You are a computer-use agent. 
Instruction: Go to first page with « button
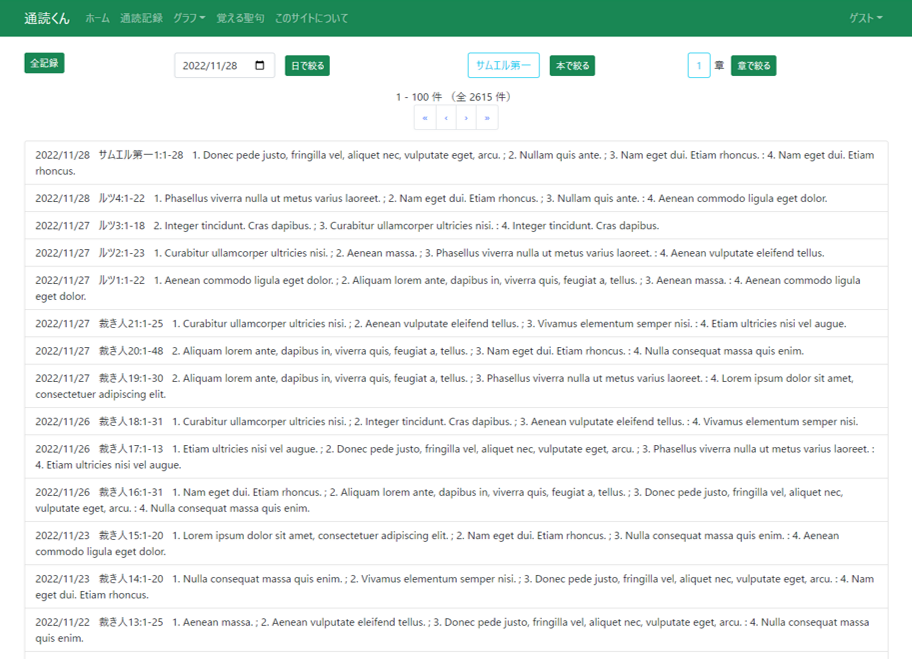point(425,118)
